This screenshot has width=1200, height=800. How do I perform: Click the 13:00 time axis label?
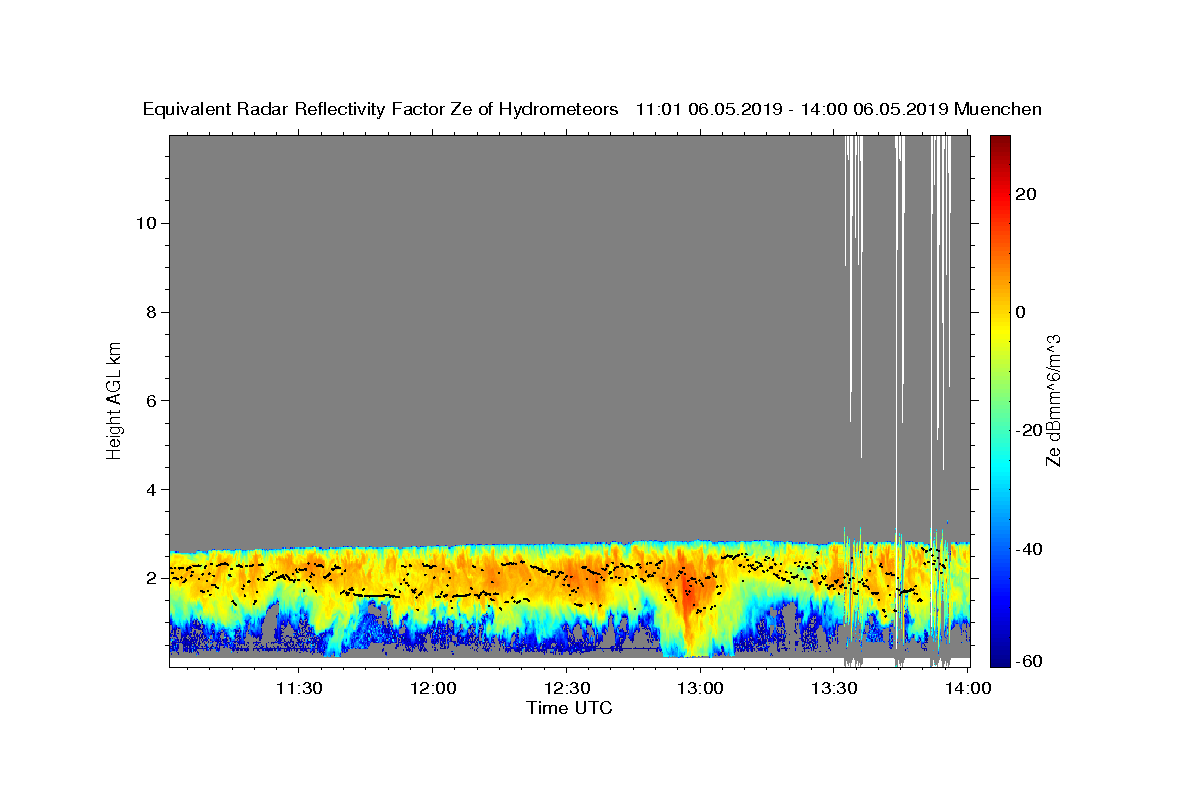click(700, 688)
